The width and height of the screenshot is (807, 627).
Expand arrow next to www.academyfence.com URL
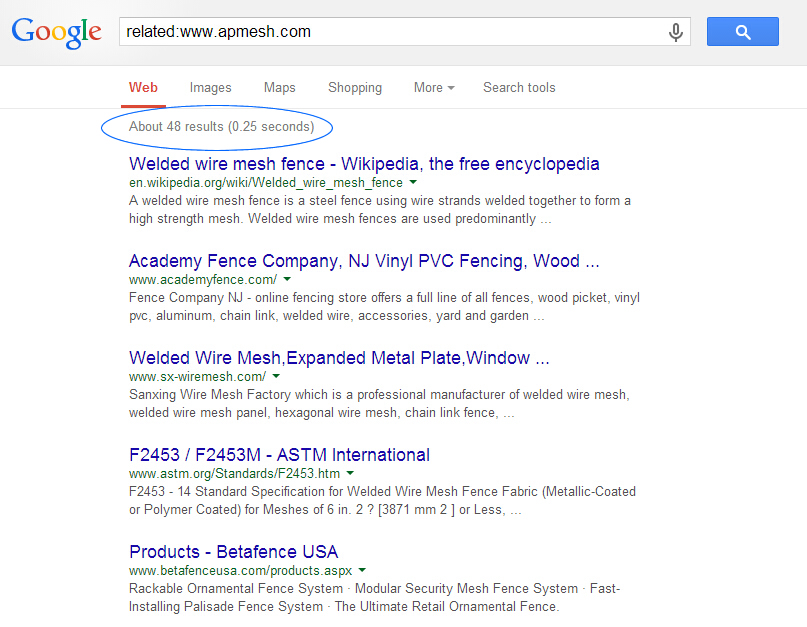point(287,279)
